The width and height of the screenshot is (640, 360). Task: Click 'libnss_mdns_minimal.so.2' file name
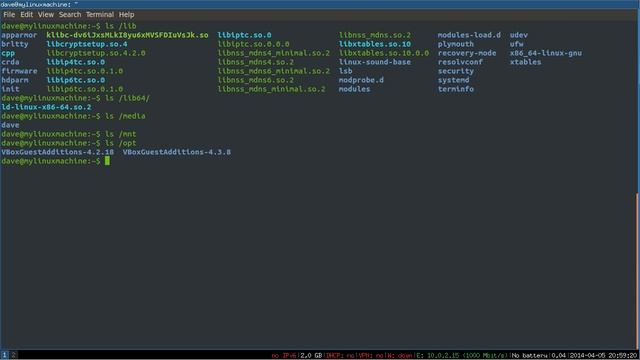click(x=271, y=89)
